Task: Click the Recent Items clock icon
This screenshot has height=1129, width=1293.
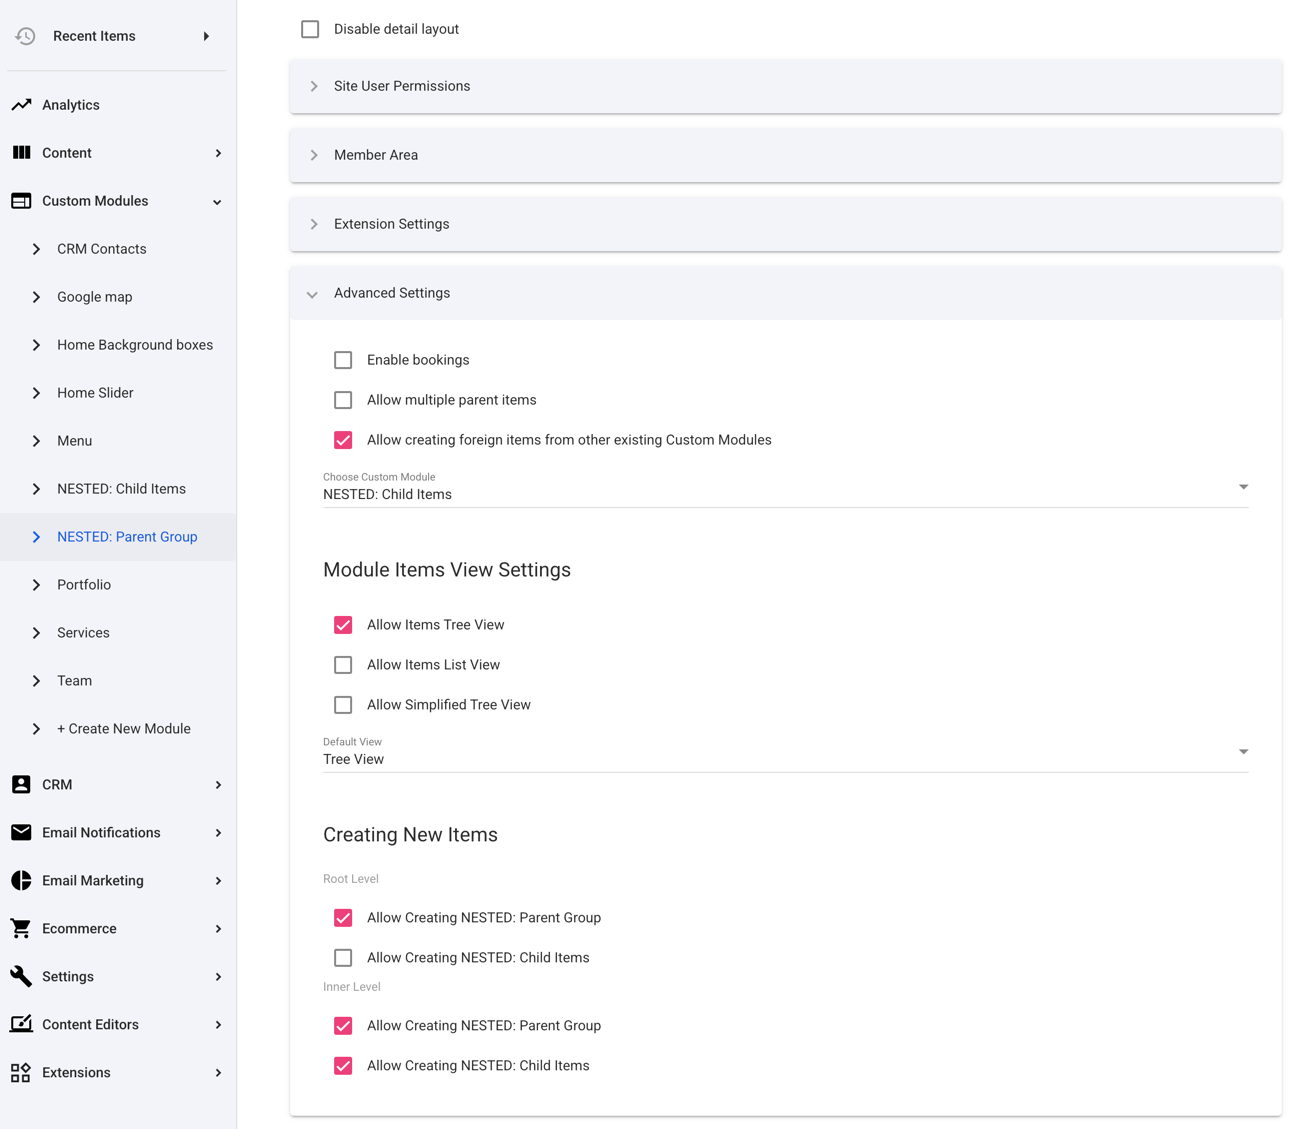Action: (23, 35)
